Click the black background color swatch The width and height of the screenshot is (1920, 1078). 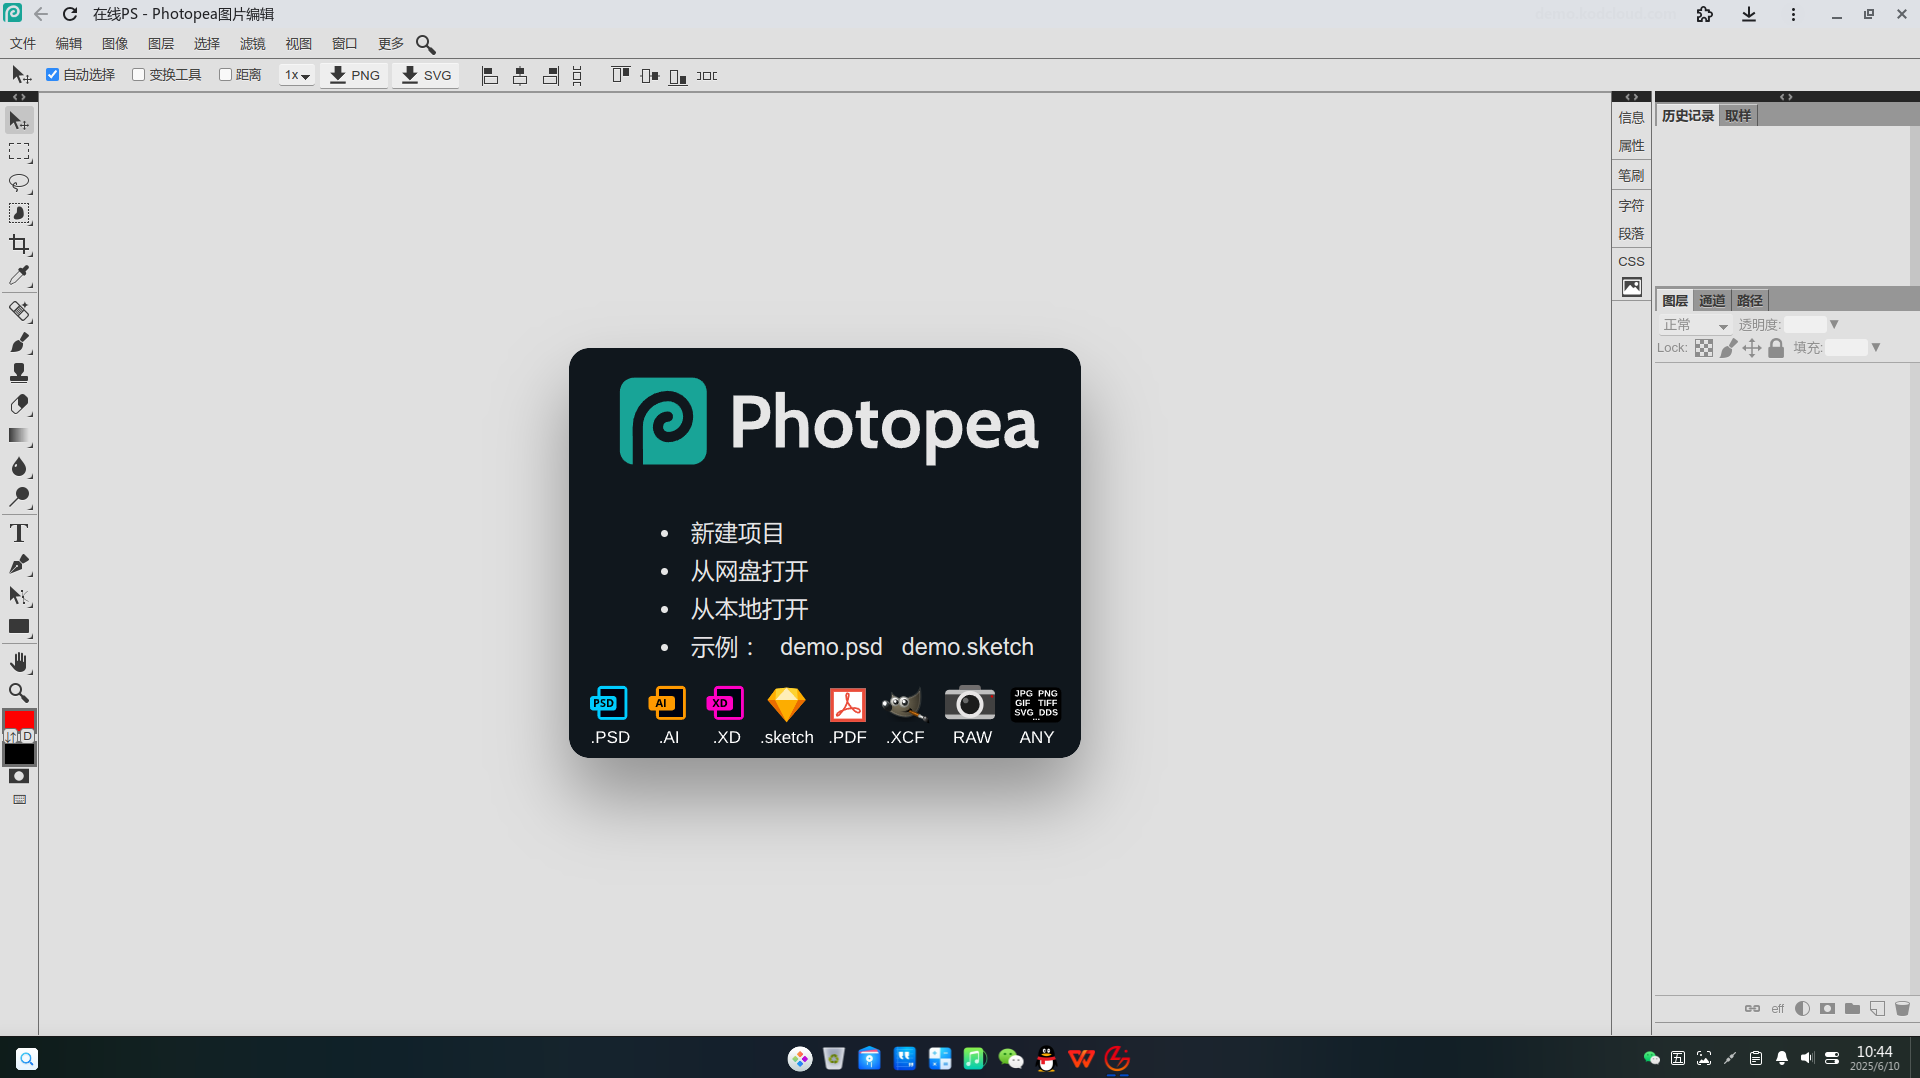click(x=19, y=754)
